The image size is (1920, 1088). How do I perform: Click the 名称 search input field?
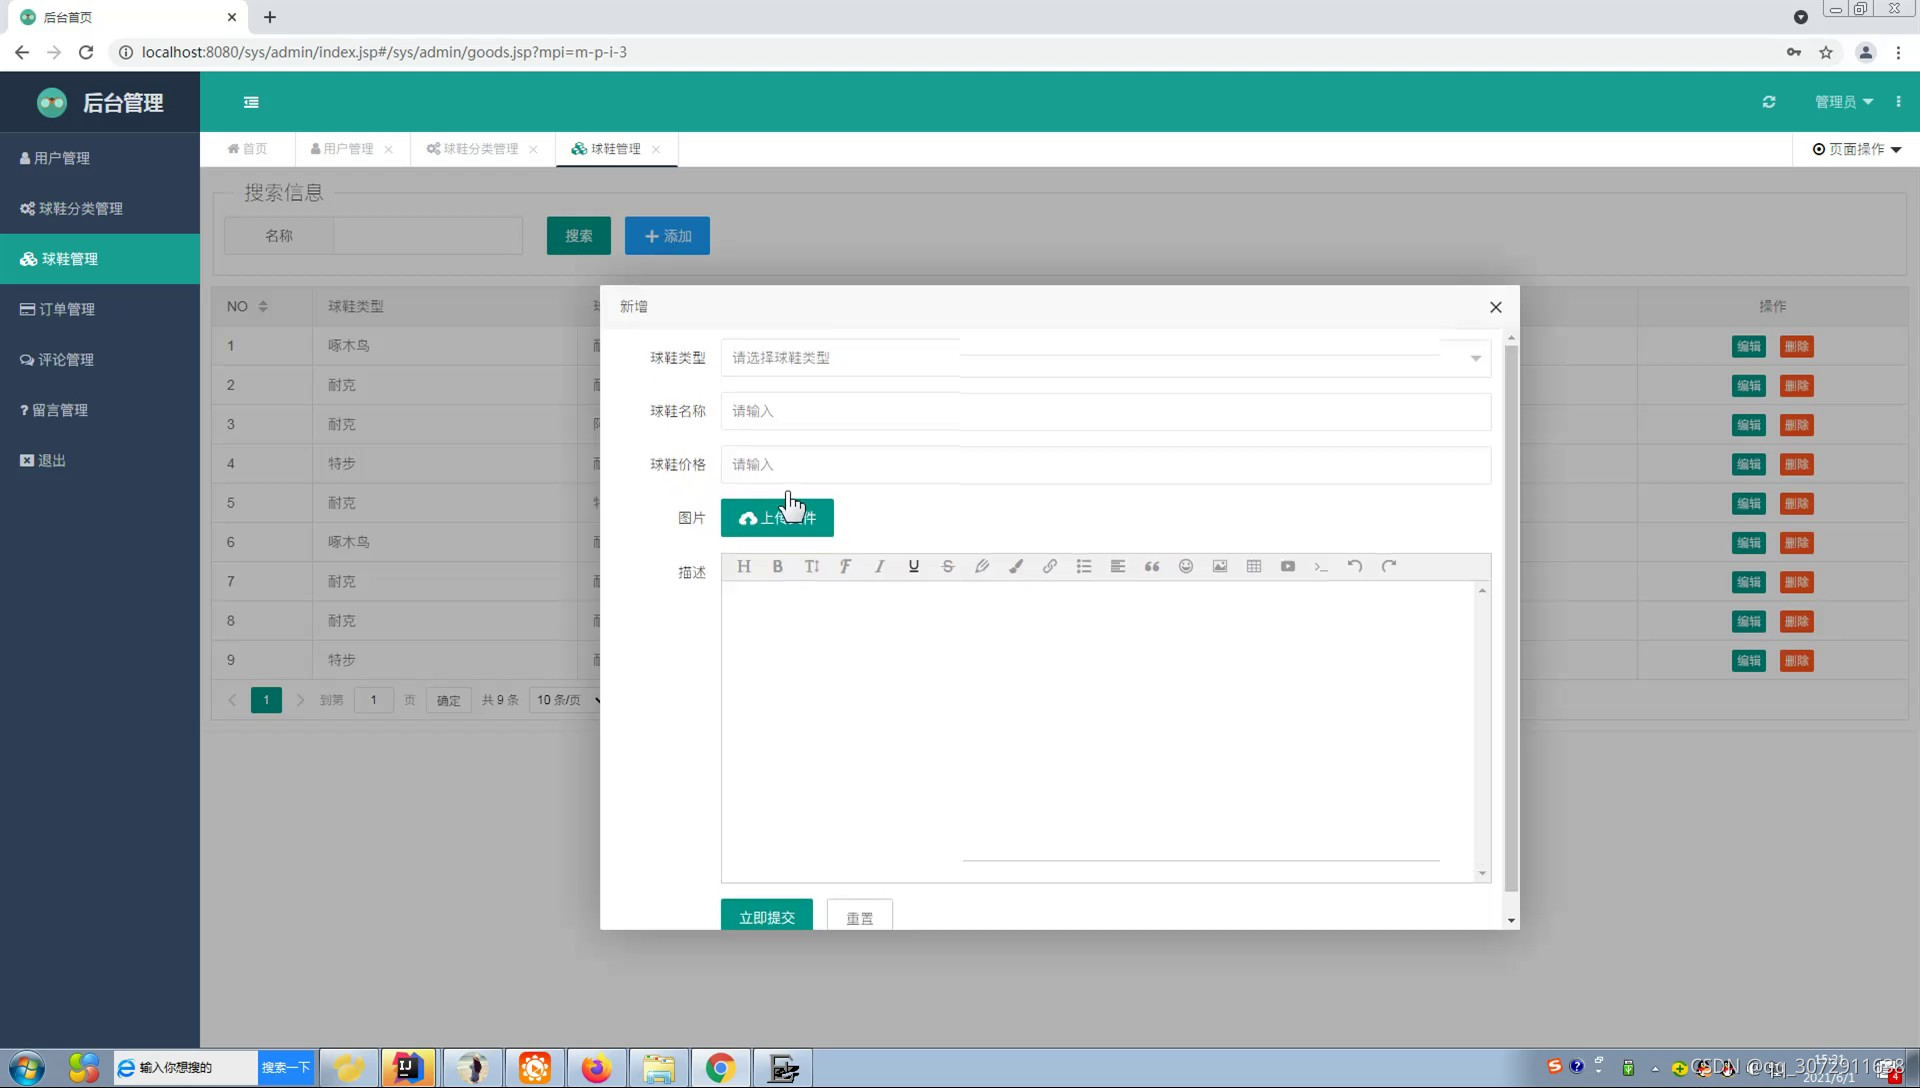click(x=428, y=236)
